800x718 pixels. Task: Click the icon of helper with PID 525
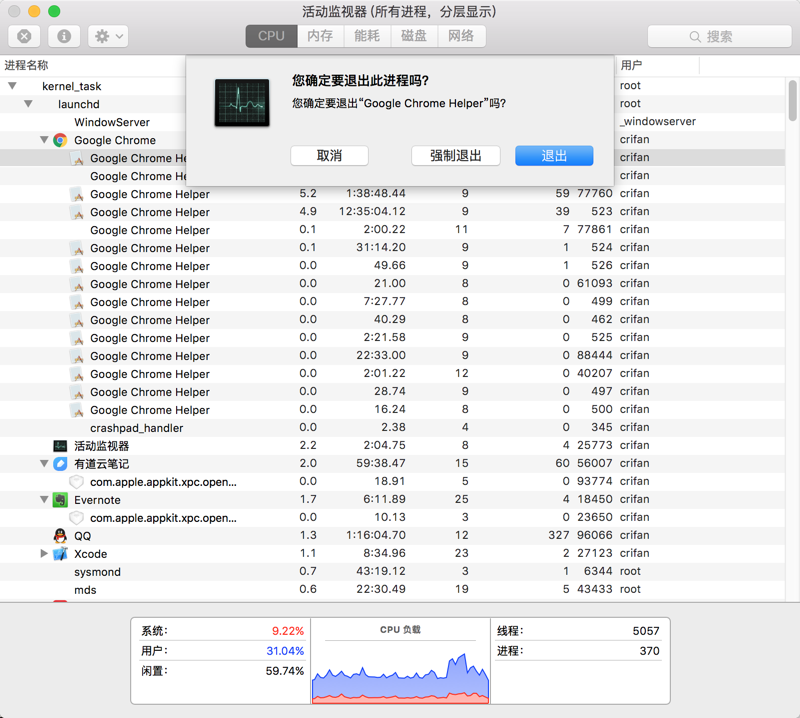point(77,338)
